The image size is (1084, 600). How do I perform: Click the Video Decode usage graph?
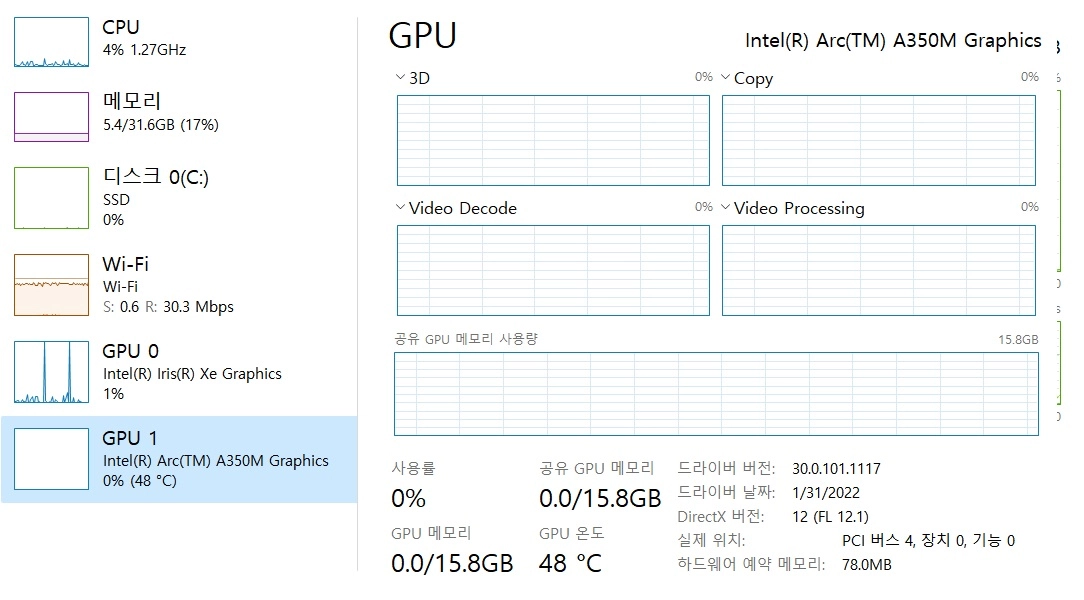click(x=553, y=270)
